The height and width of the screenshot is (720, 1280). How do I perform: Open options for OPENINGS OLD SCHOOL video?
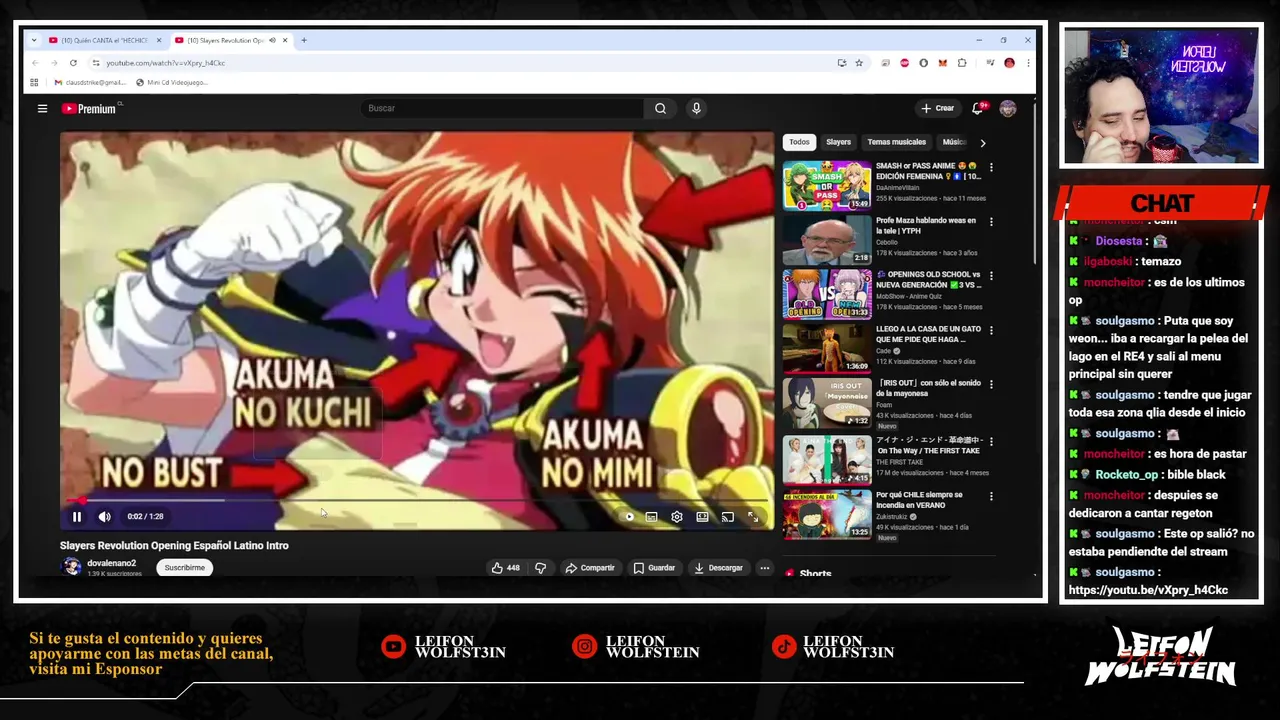pyautogui.click(x=991, y=276)
